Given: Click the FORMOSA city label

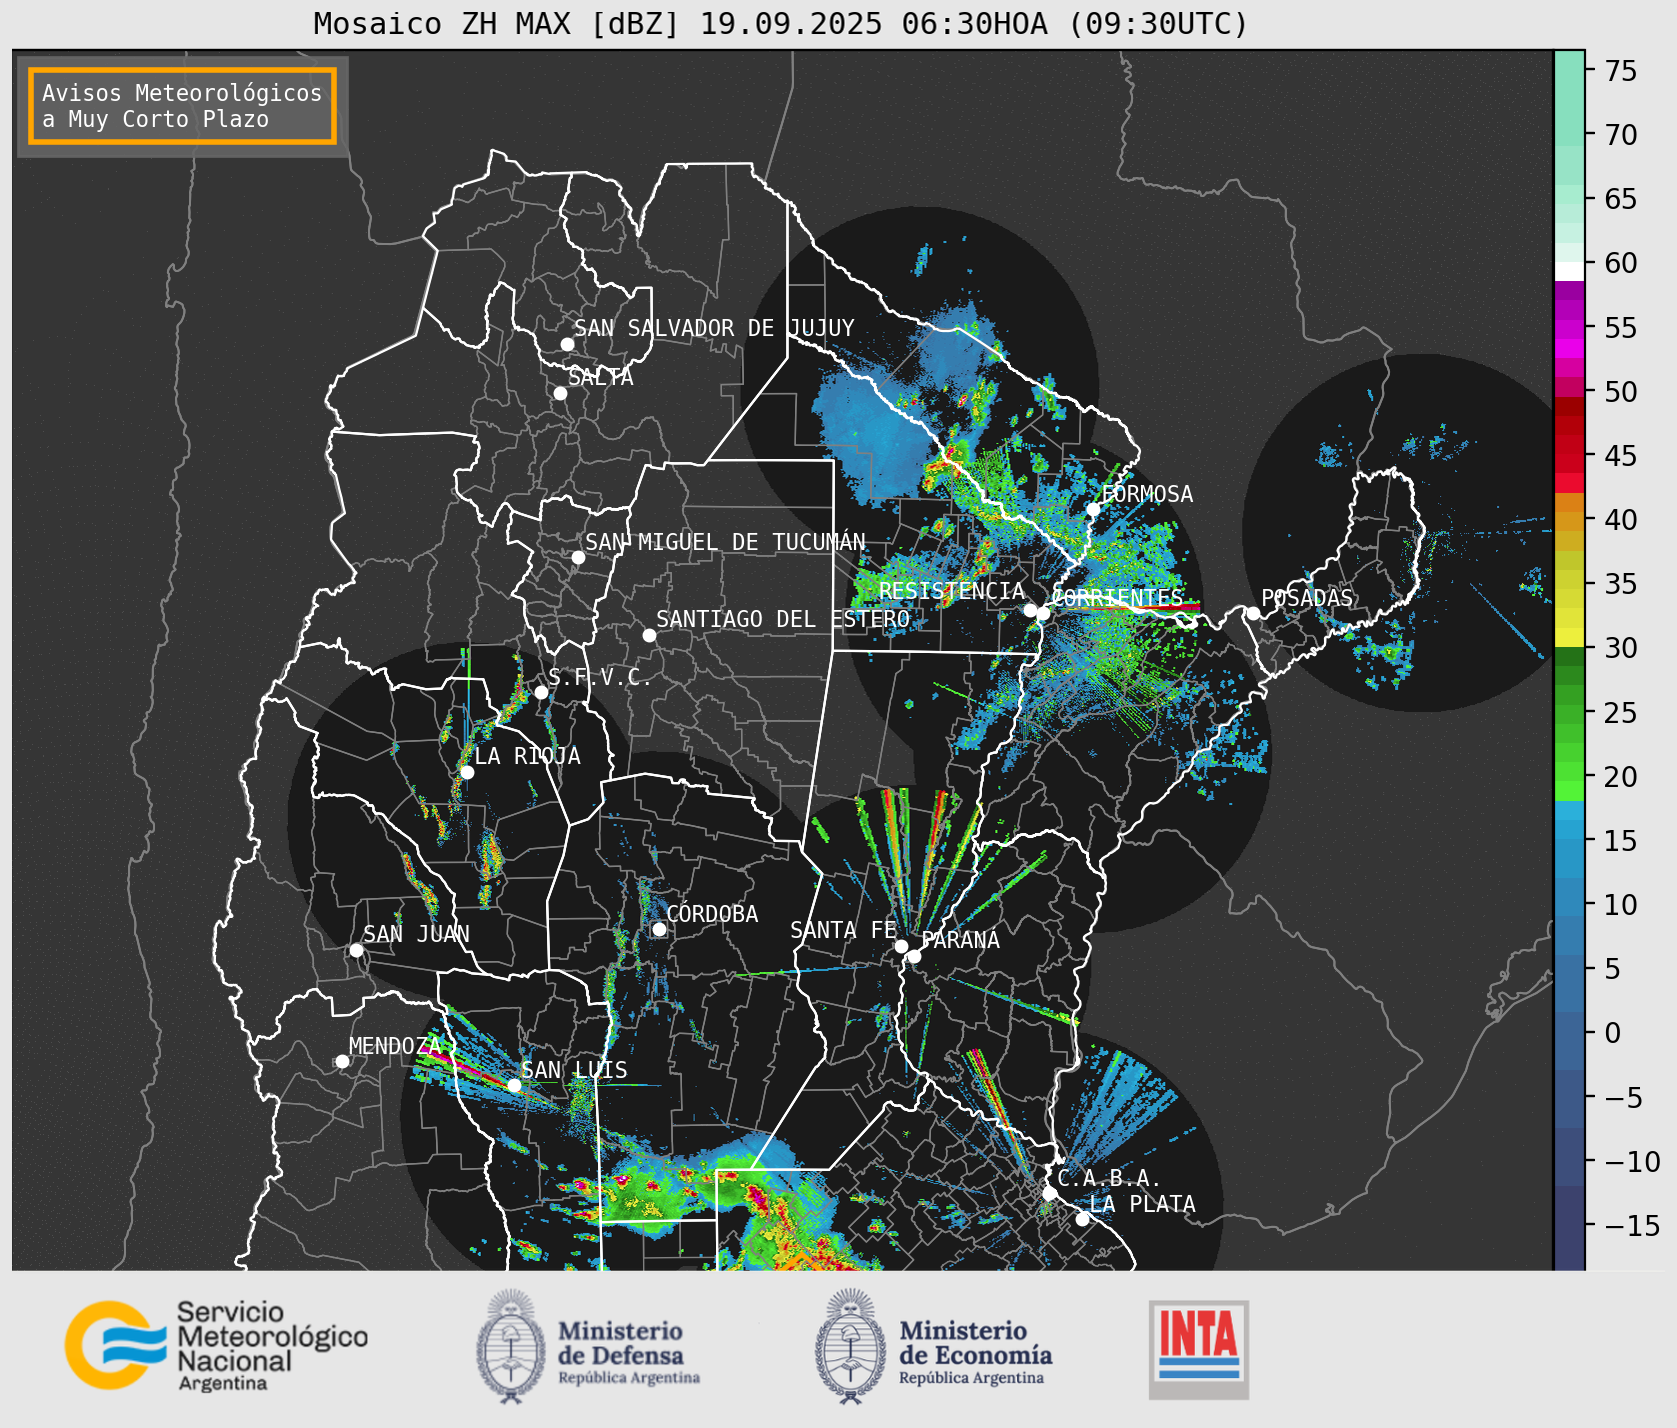Looking at the screenshot, I should coord(1147,494).
